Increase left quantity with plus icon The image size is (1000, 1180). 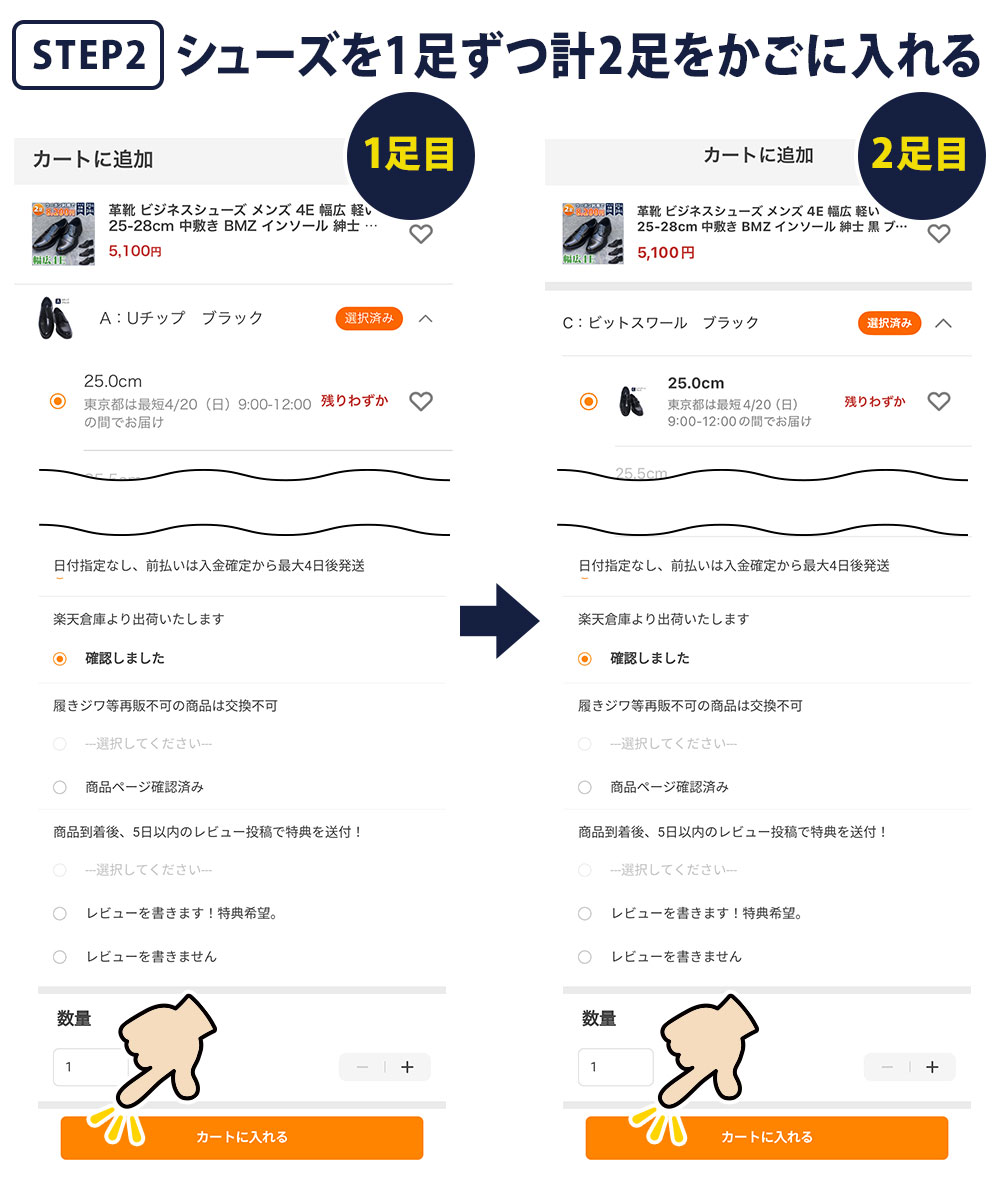[x=408, y=1067]
